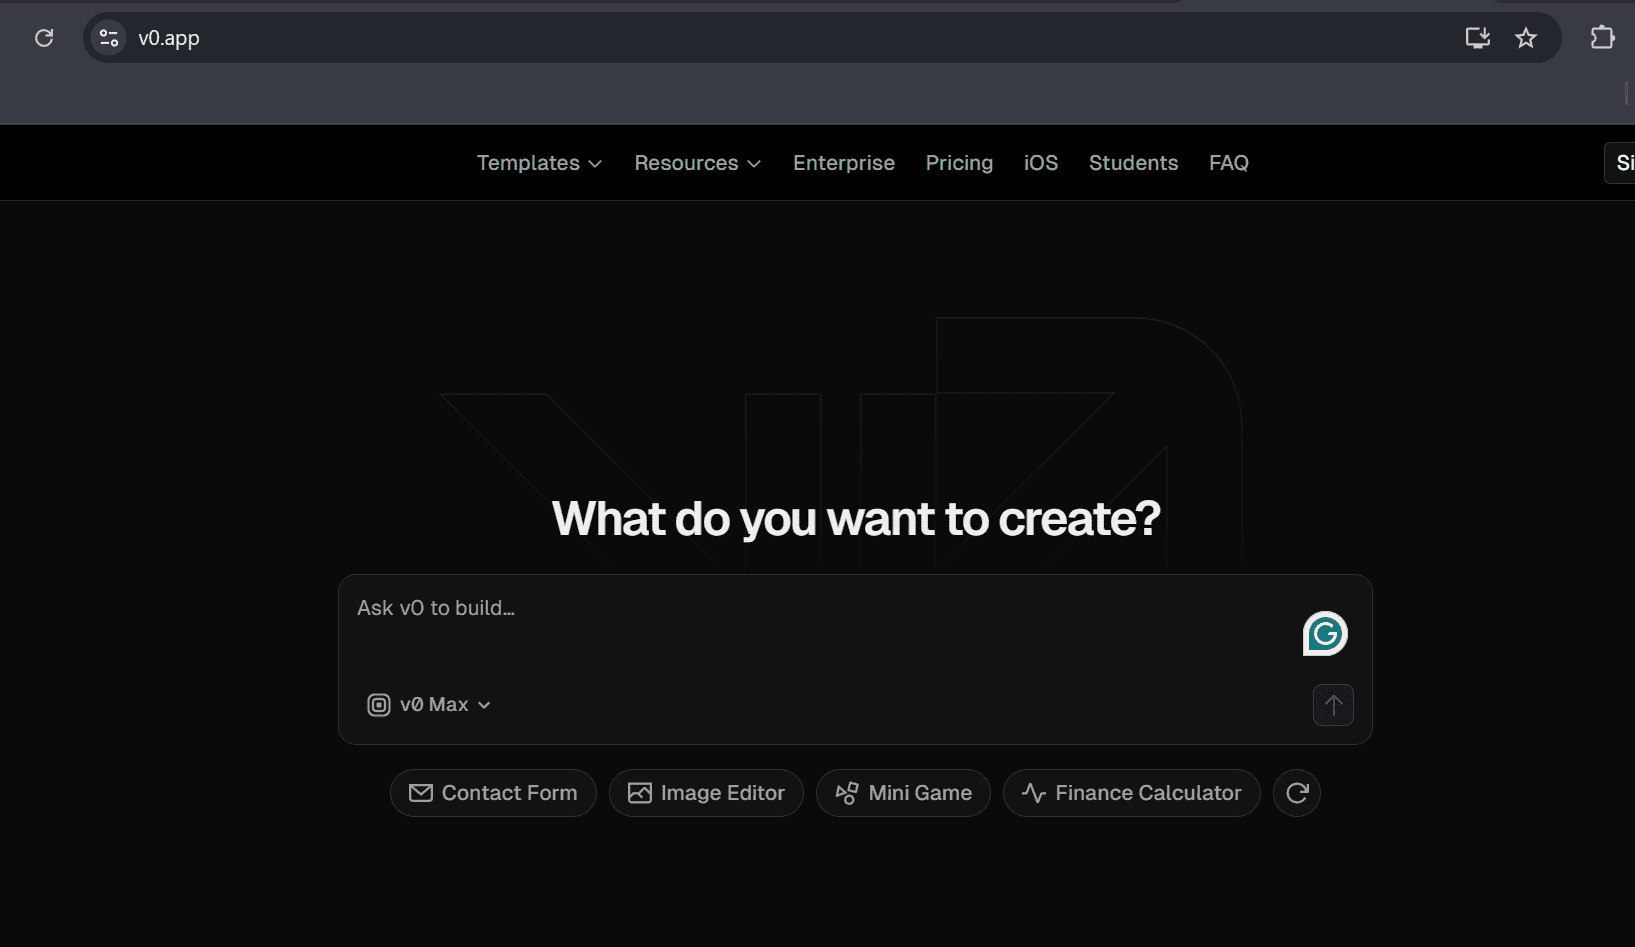Reload the page with browser refresh icon

(x=44, y=38)
